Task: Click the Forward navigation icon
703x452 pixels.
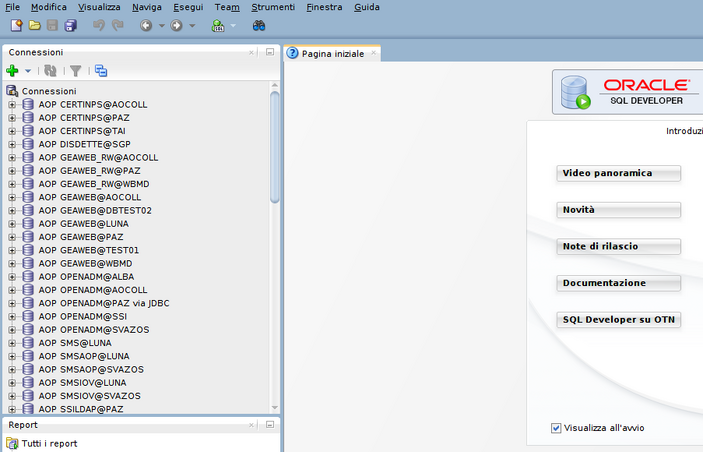Action: 176,26
